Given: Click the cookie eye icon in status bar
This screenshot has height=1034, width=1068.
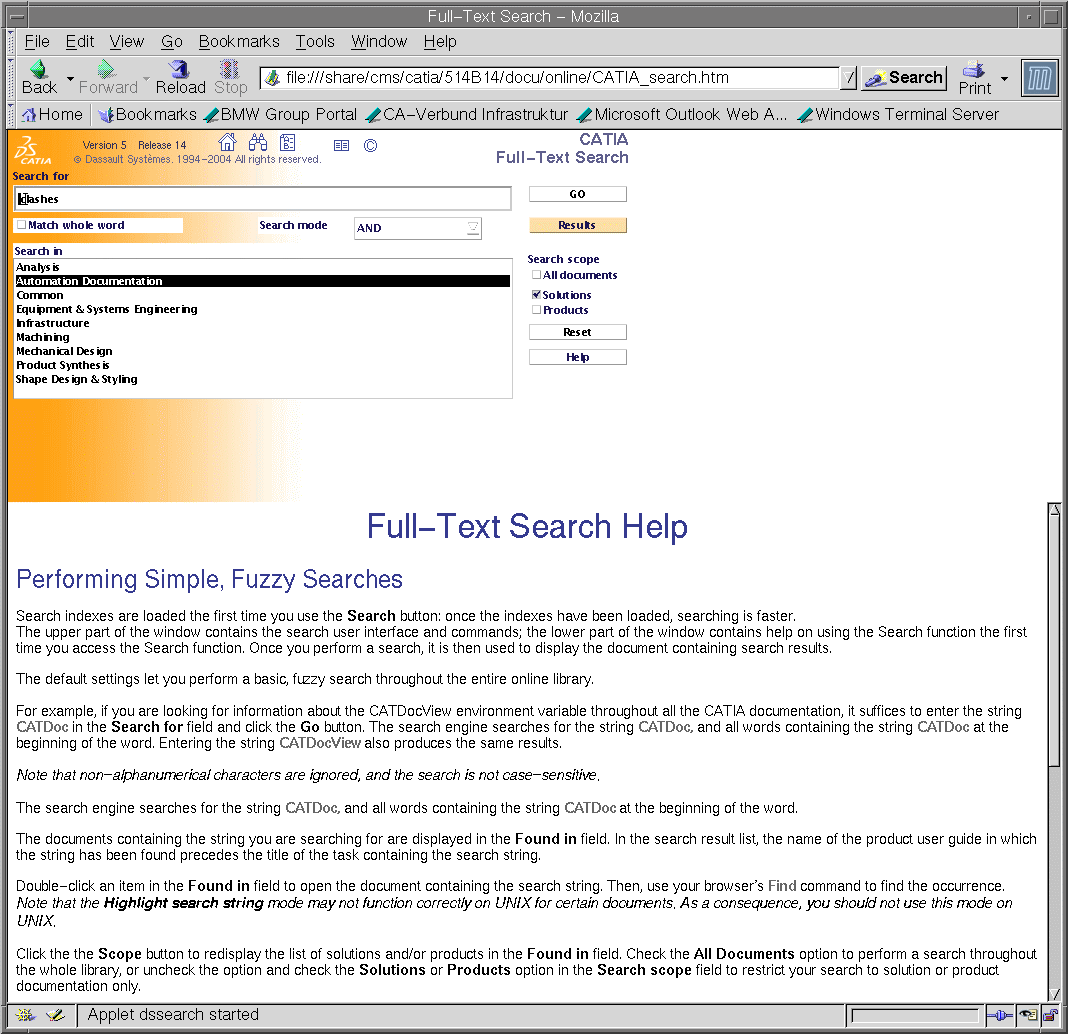Looking at the screenshot, I should [x=1028, y=1016].
